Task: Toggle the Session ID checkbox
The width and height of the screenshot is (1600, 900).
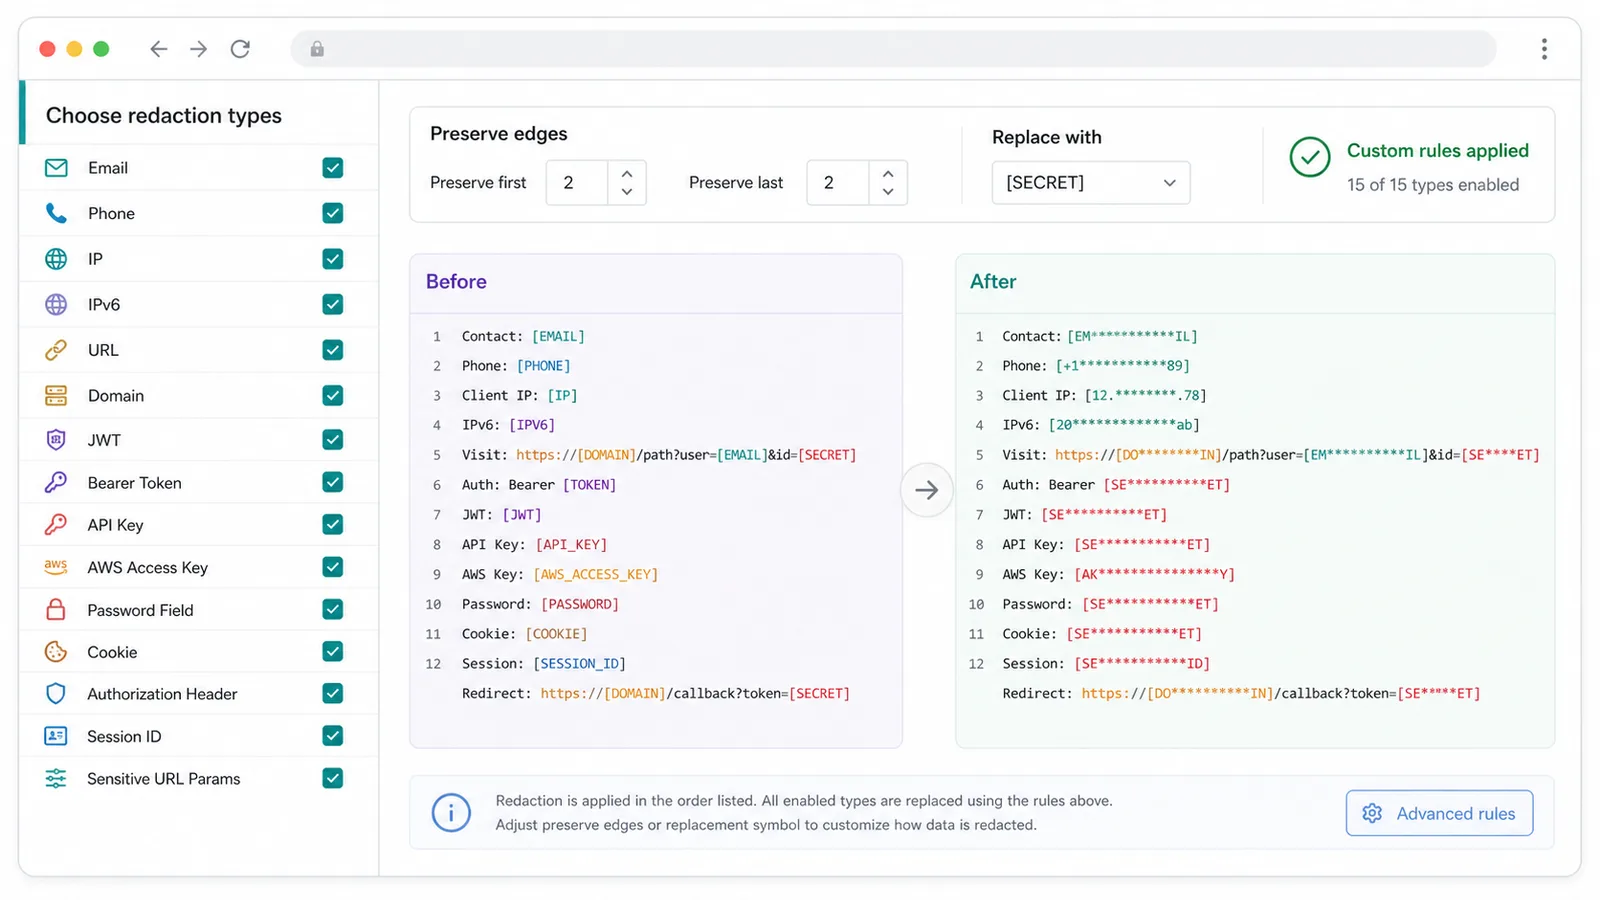Action: [x=333, y=736]
